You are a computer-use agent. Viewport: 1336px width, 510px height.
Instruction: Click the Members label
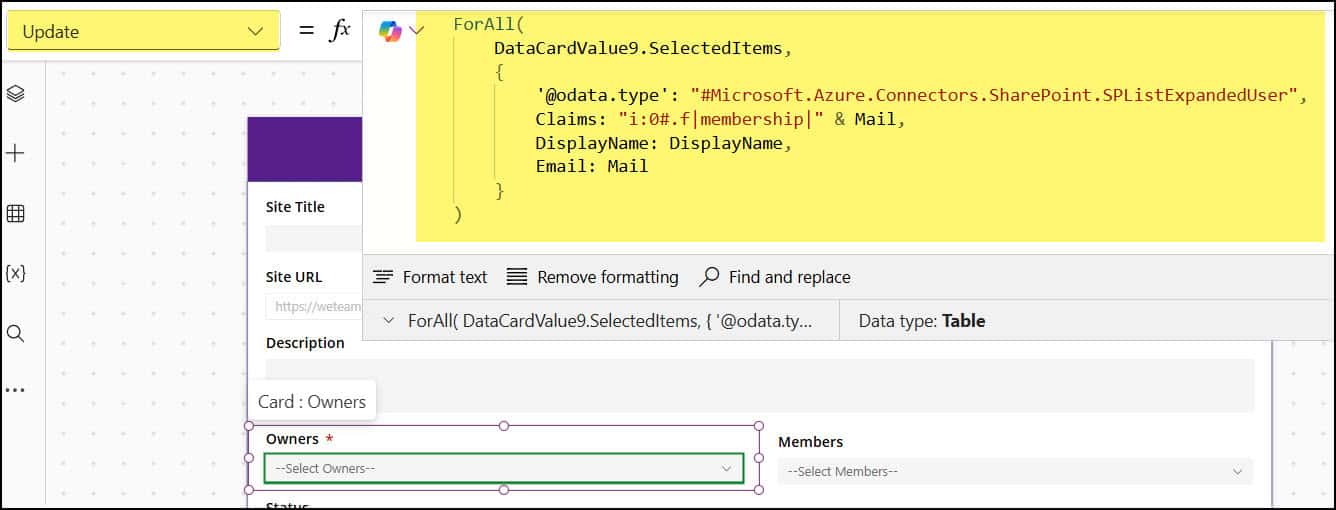pyautogui.click(x=811, y=441)
